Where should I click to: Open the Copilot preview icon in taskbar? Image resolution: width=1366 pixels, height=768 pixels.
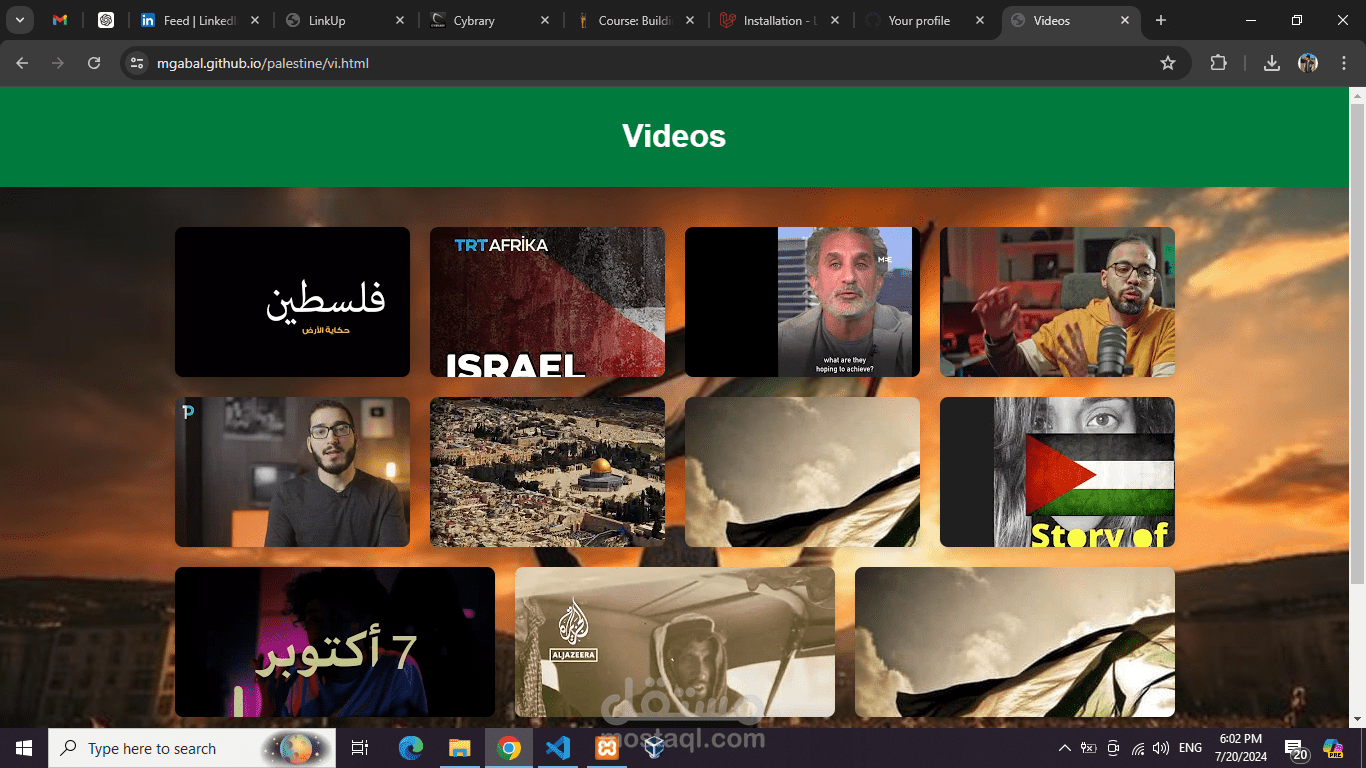coord(1333,748)
